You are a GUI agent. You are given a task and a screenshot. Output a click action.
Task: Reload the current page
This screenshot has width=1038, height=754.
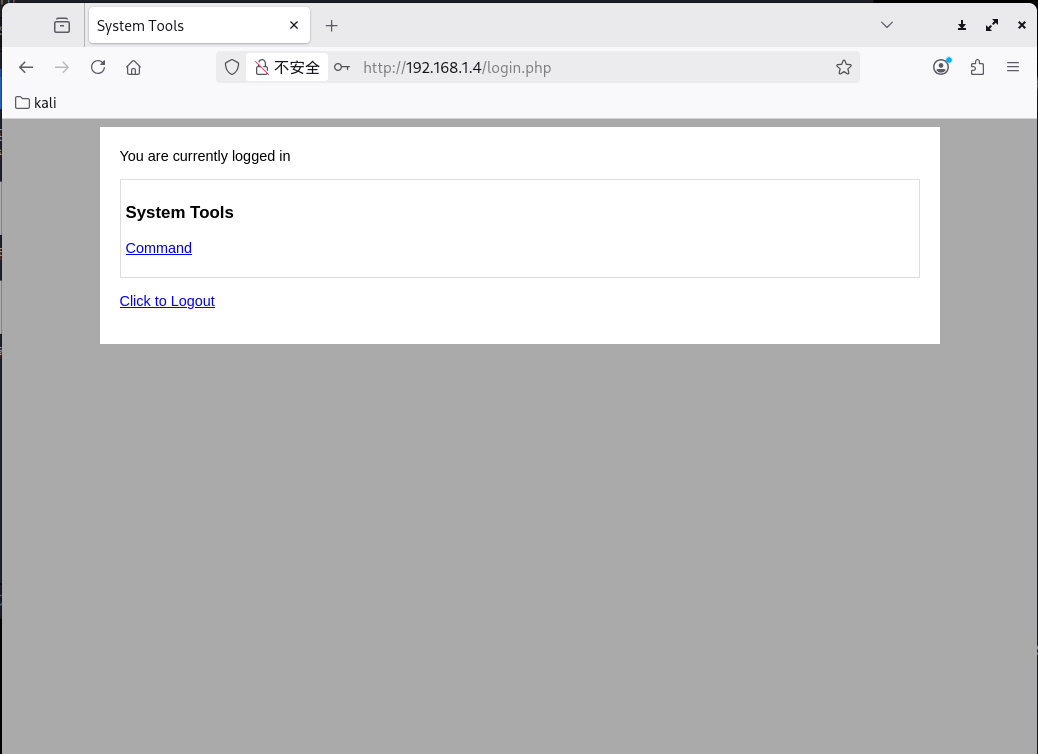[98, 67]
